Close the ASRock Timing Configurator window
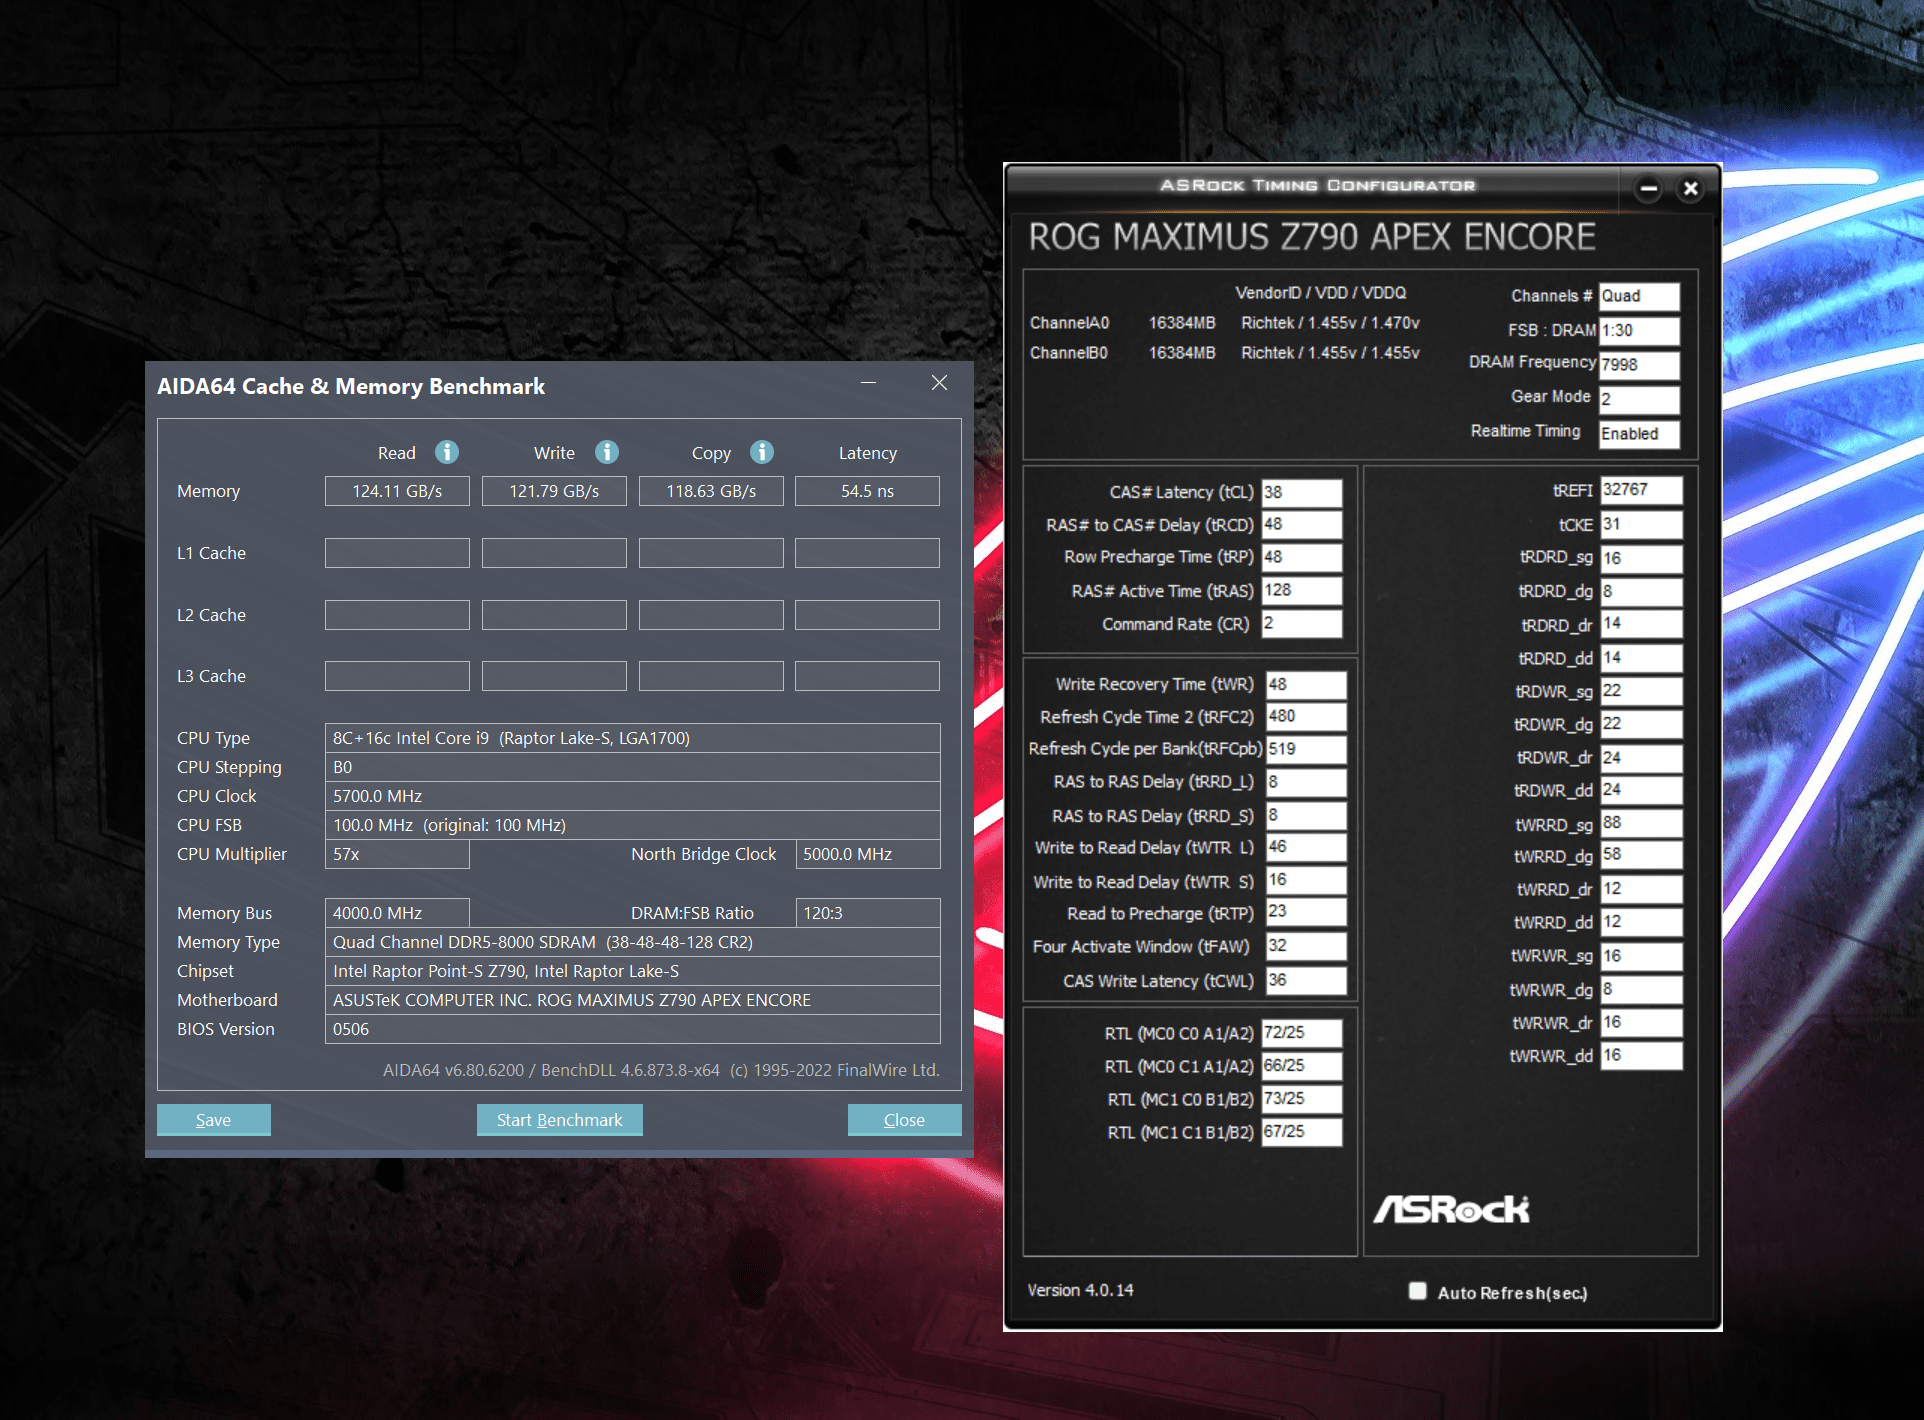The width and height of the screenshot is (1924, 1420). point(1690,188)
